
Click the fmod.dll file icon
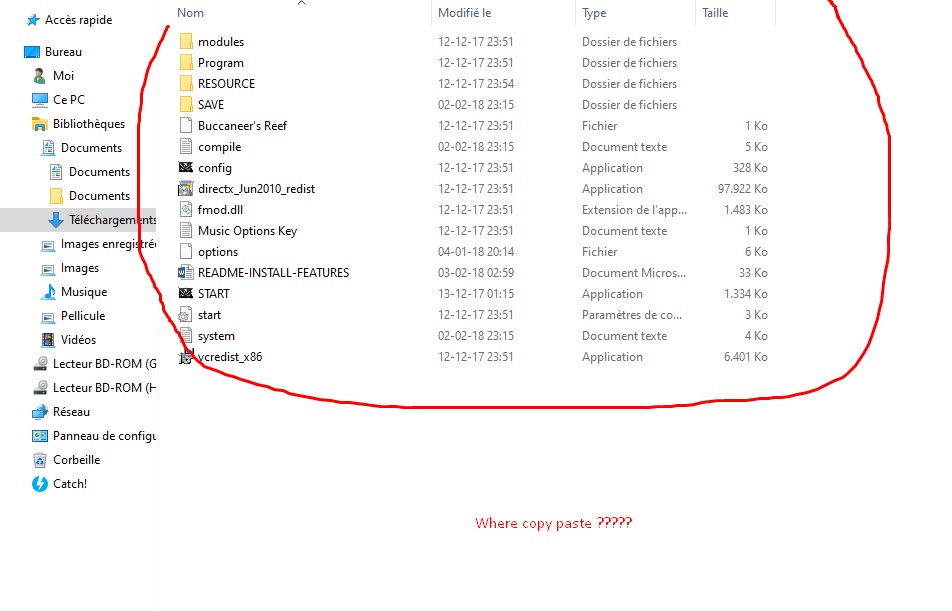(186, 210)
